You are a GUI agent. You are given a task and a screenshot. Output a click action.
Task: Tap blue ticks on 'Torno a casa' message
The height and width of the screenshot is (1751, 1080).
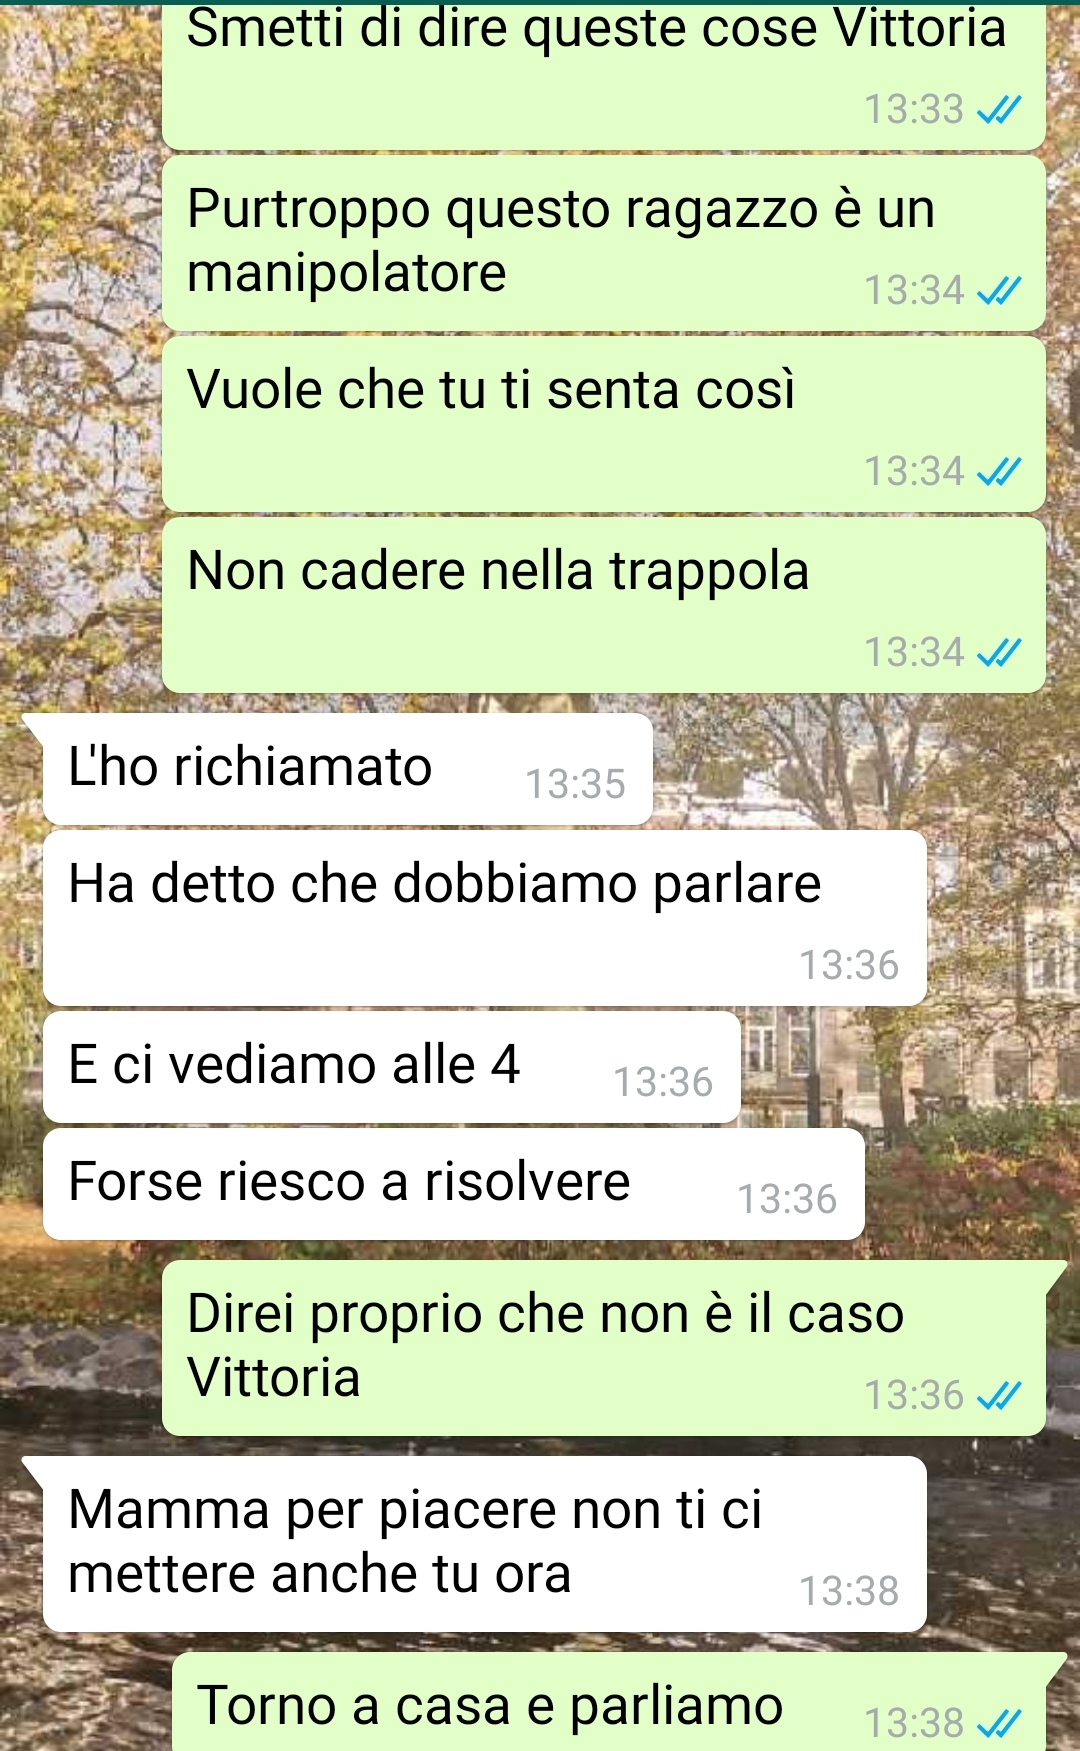(x=999, y=1723)
